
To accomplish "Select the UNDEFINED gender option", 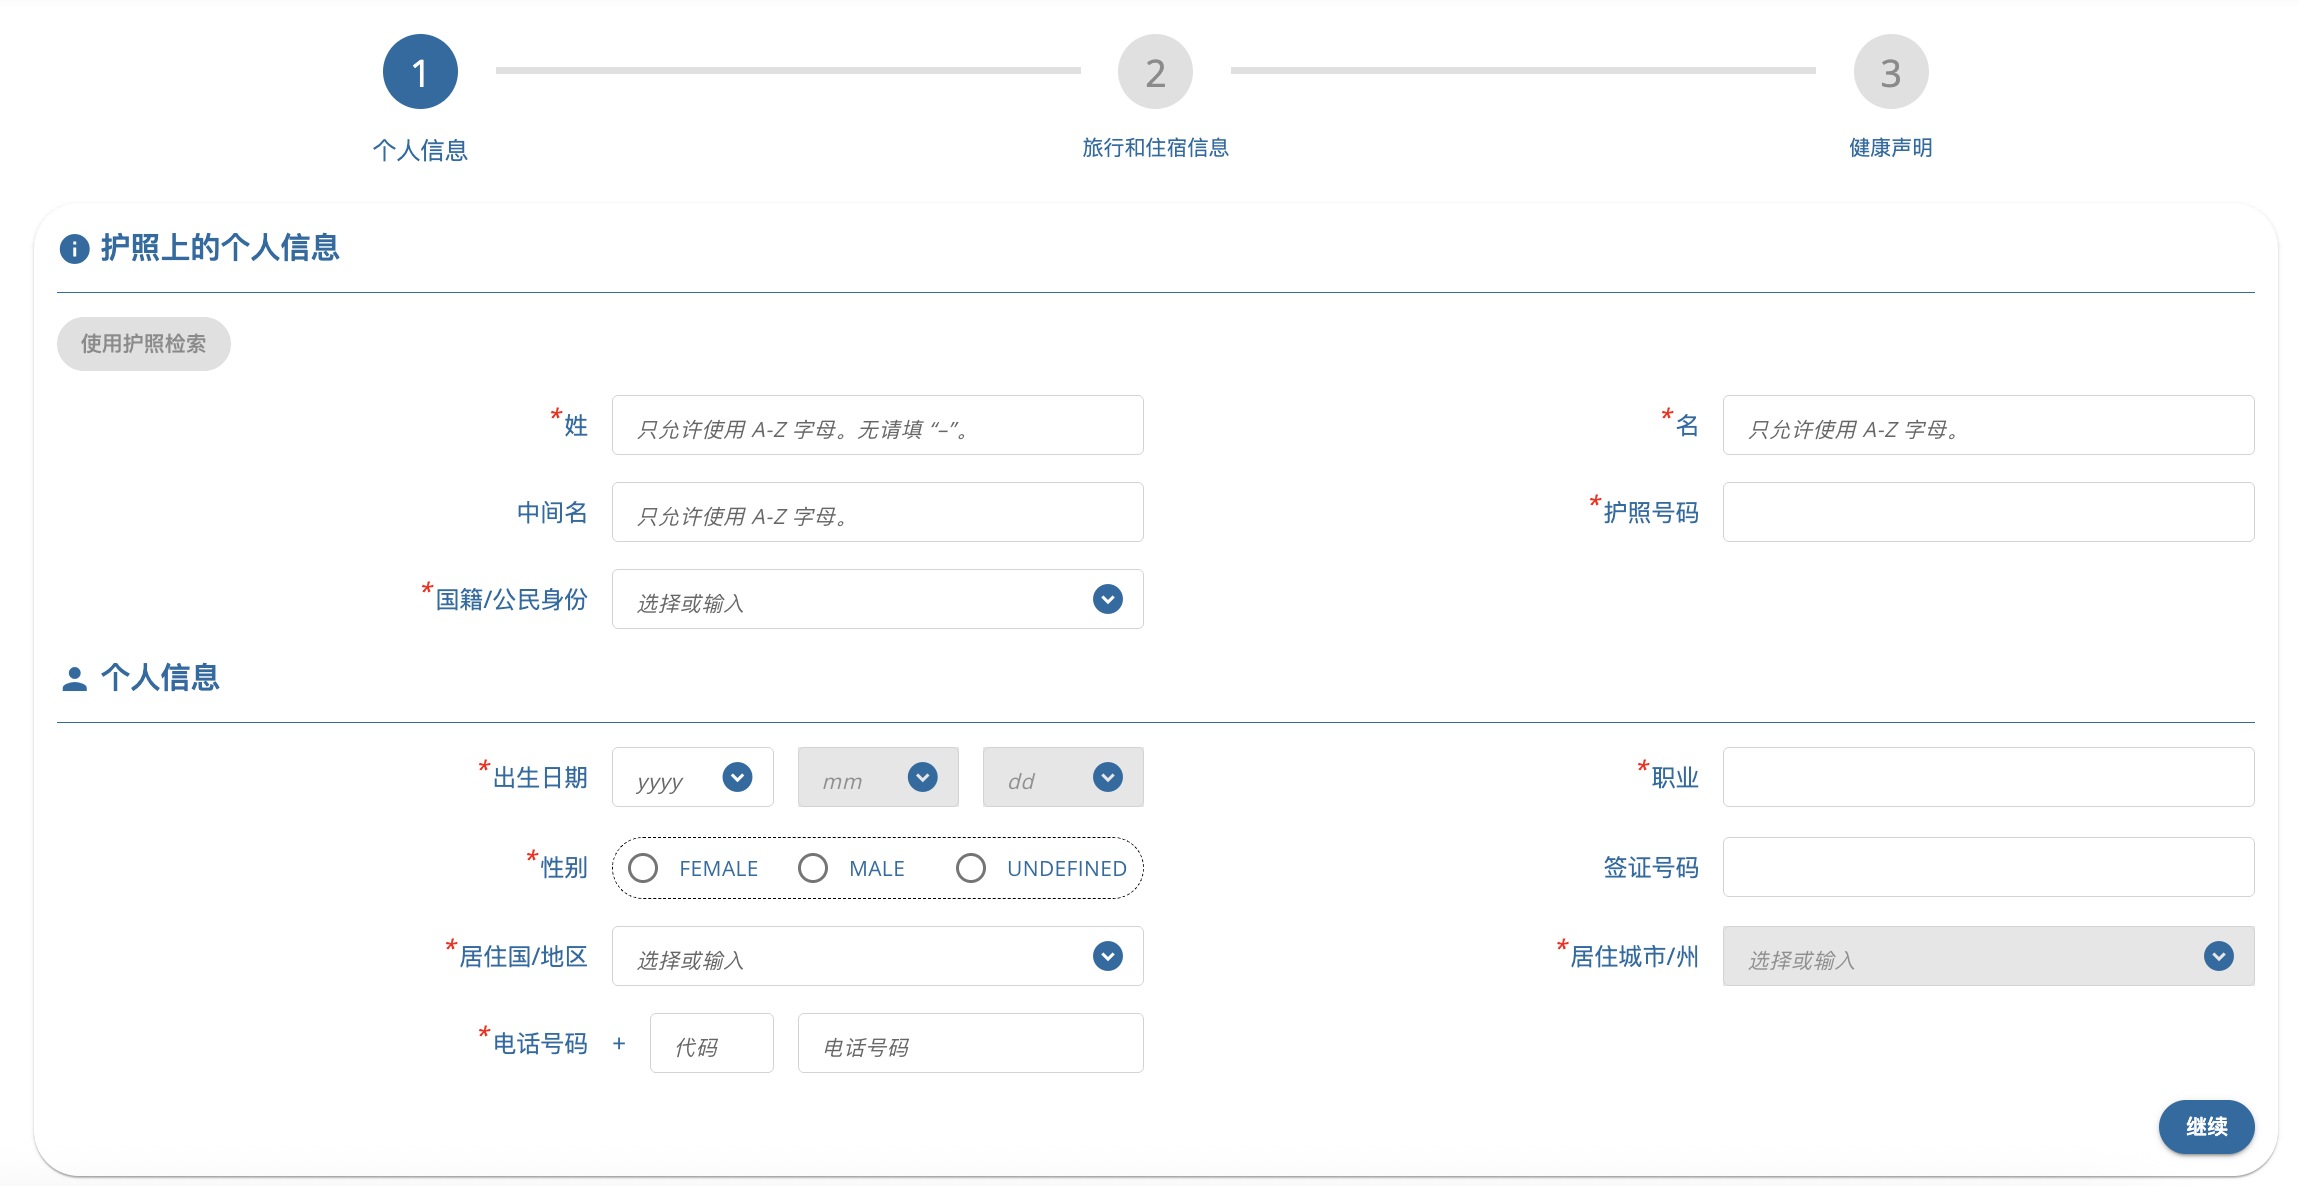I will (x=971, y=868).
